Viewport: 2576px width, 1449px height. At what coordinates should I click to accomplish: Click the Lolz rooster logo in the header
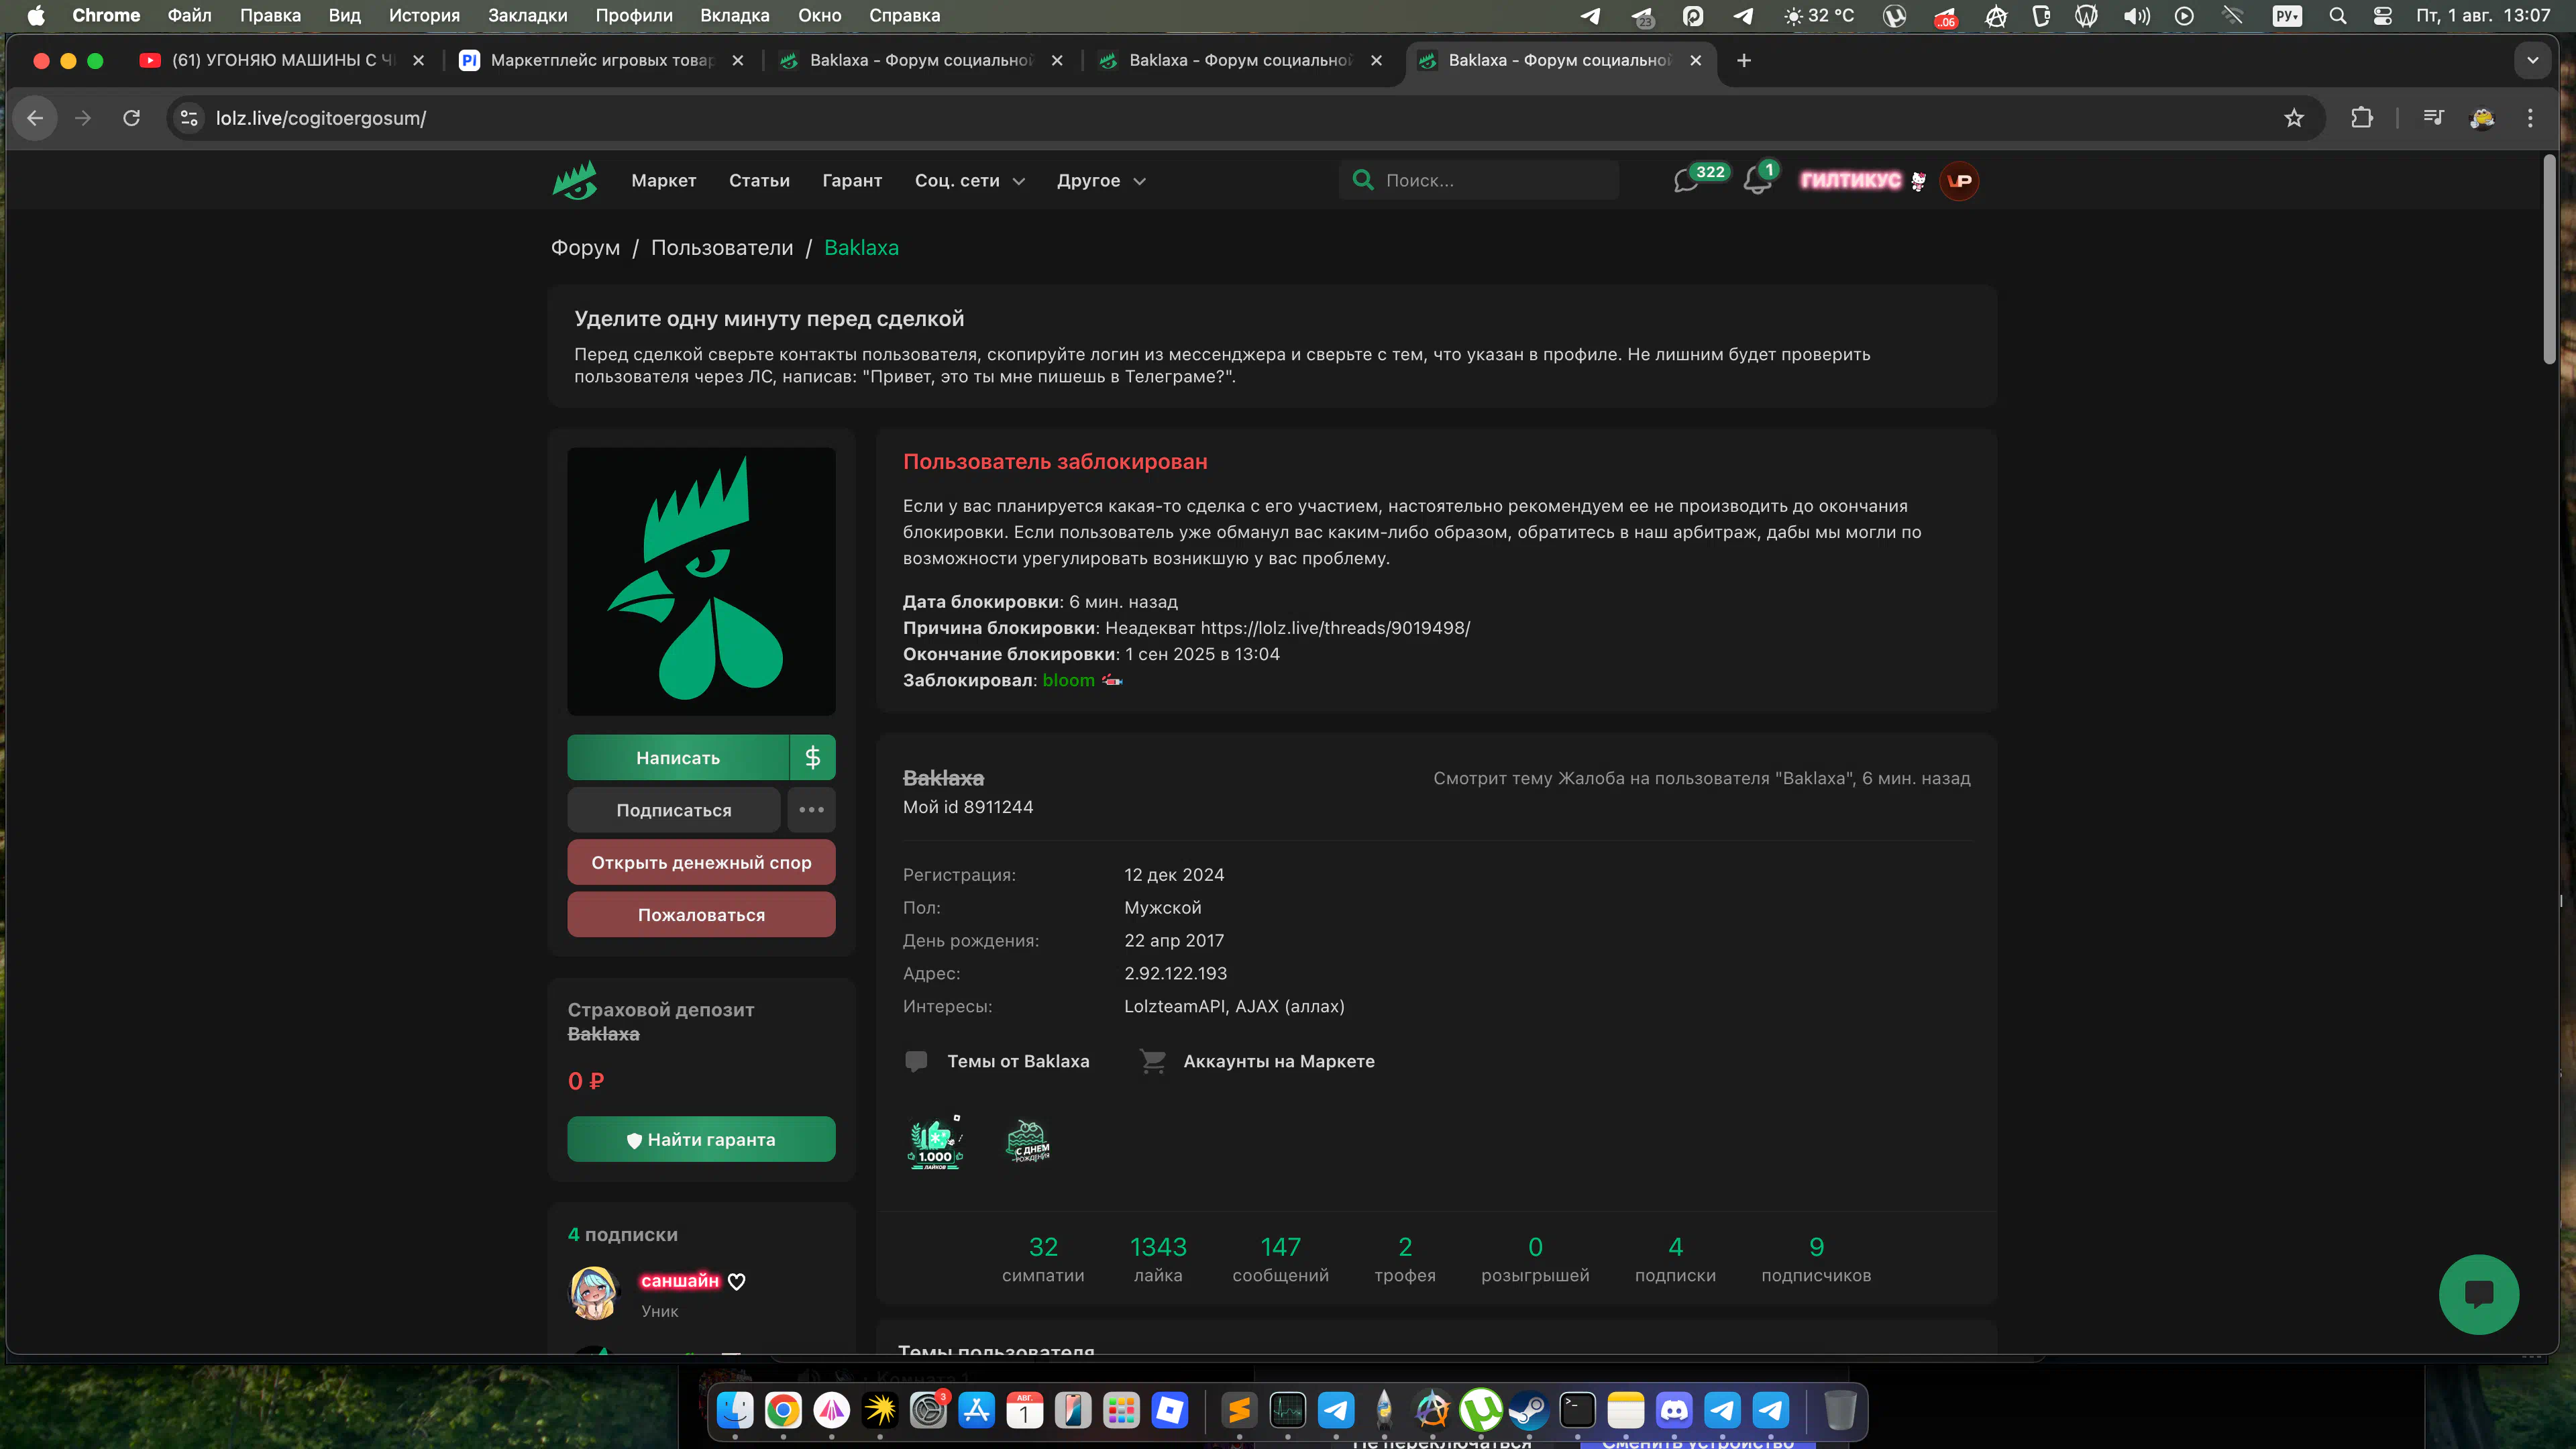click(575, 180)
